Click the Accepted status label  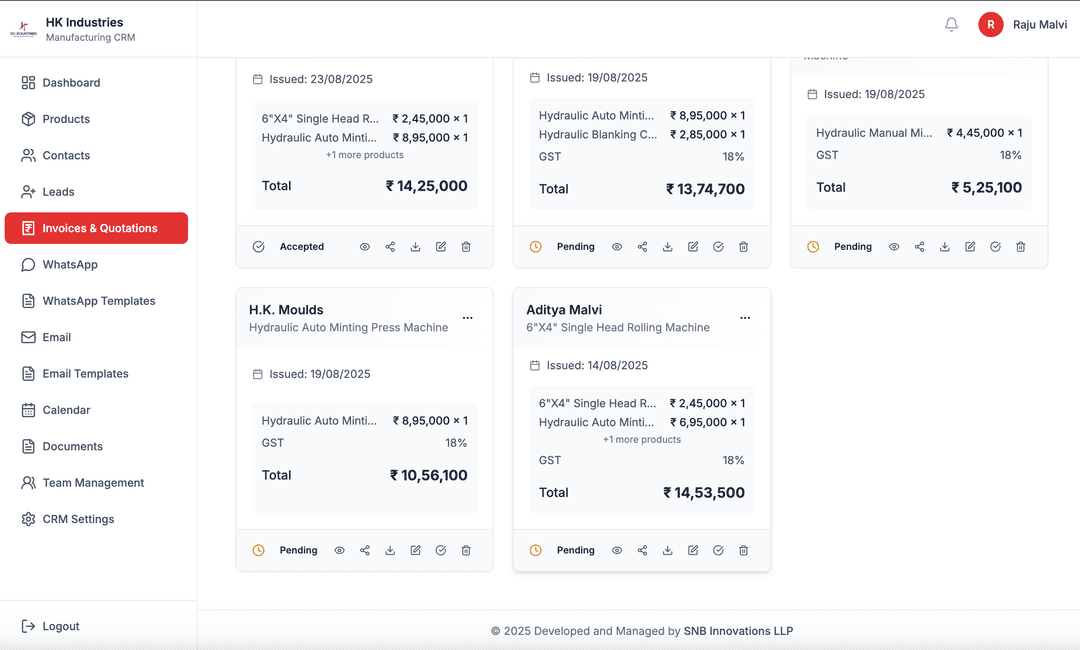(302, 247)
